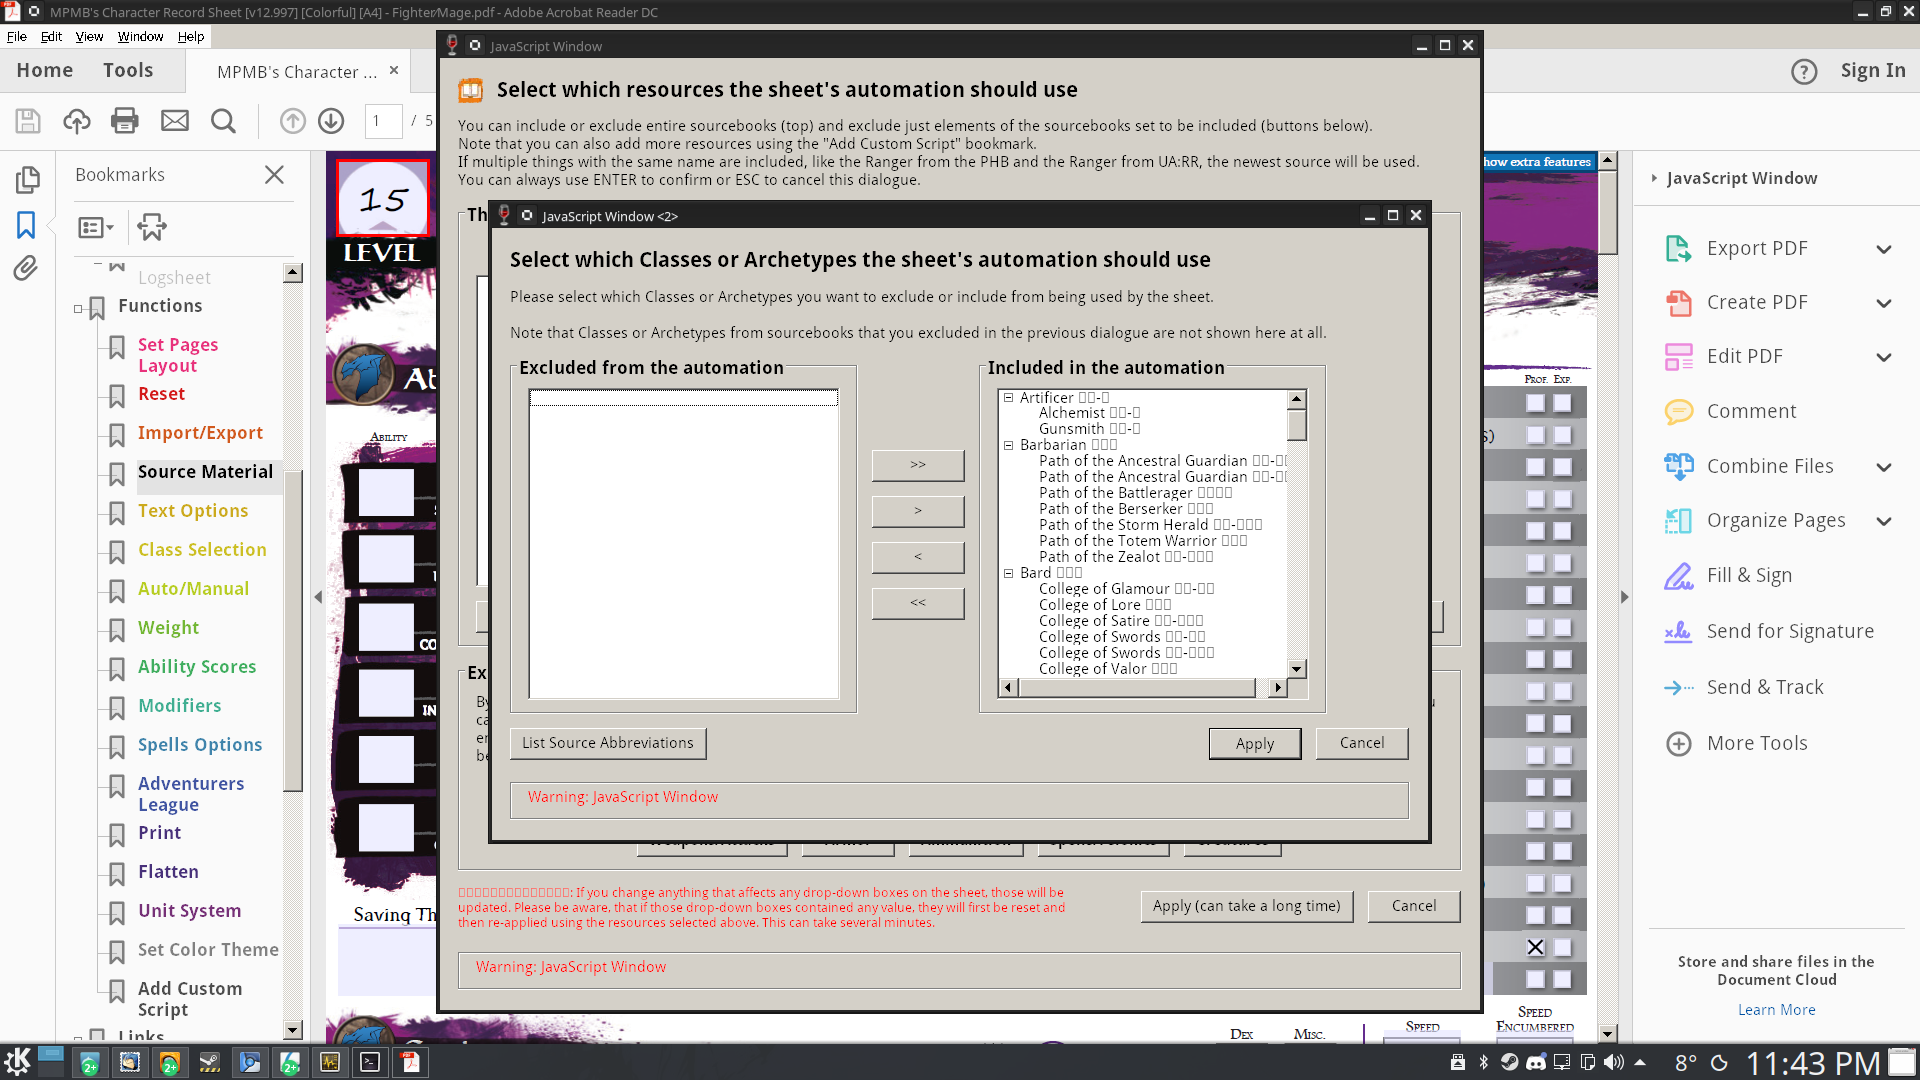
Task: Open the Attachments paperclip icon
Action: pos(26,268)
